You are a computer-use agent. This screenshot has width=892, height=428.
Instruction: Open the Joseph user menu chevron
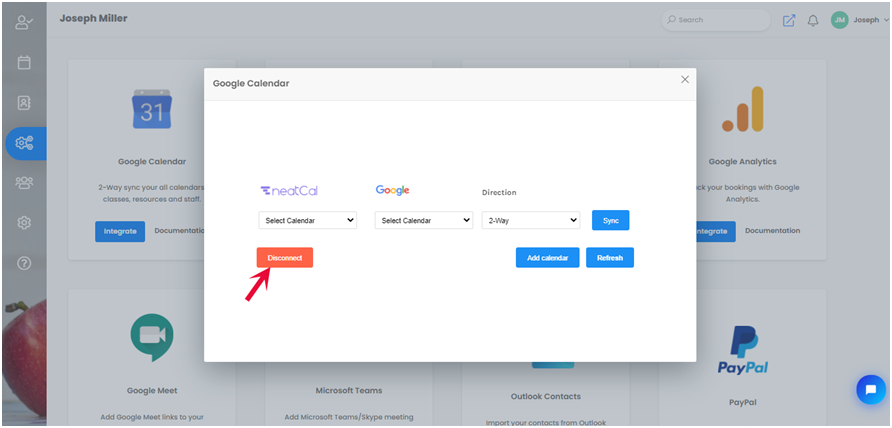[888, 20]
